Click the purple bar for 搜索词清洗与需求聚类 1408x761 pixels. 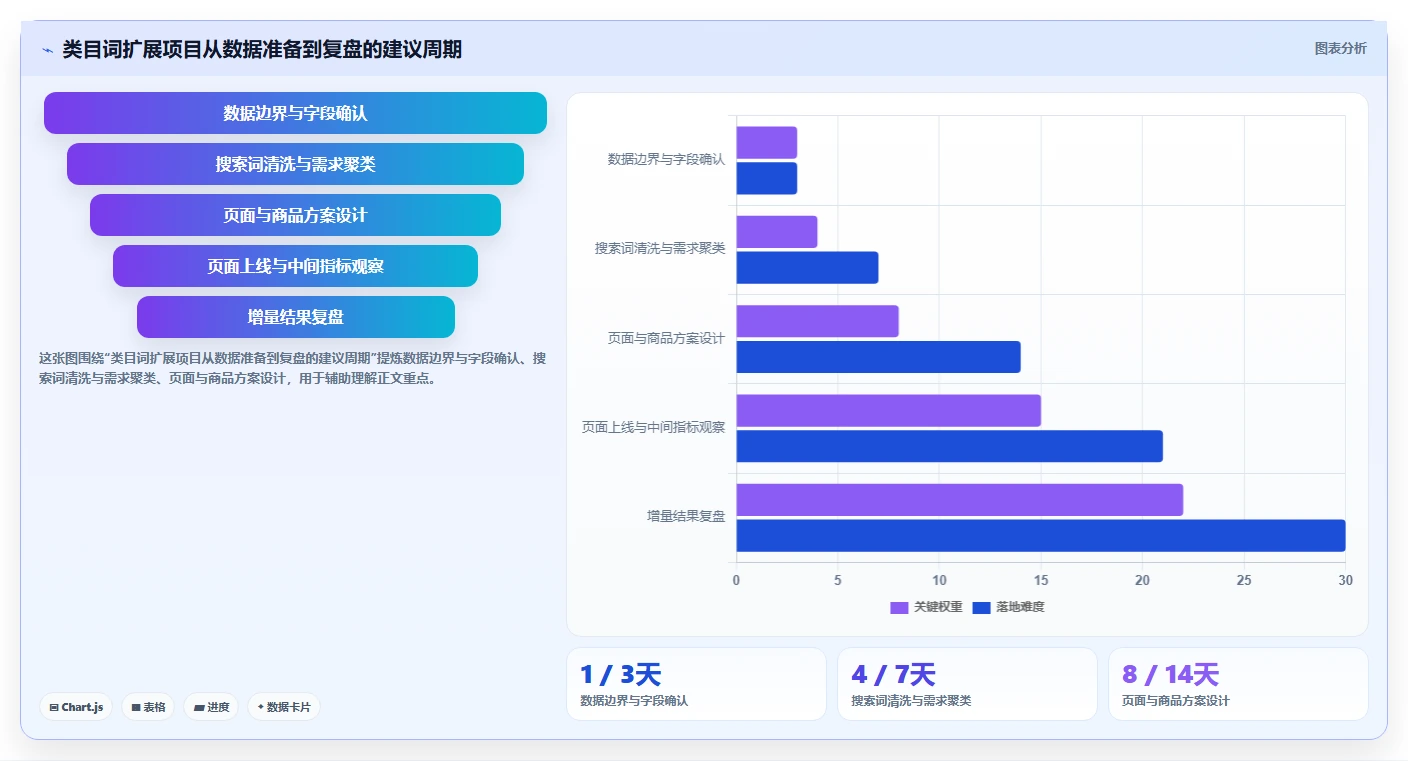777,232
